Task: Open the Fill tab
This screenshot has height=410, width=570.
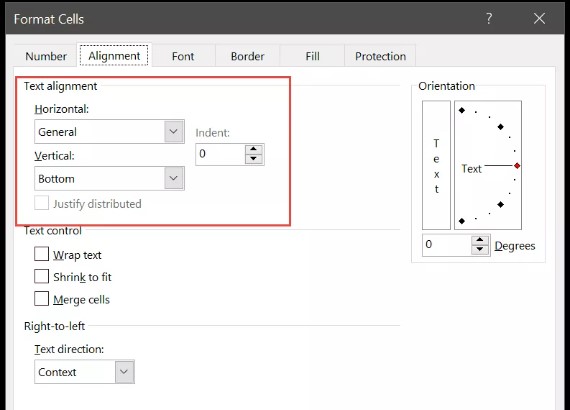Action: click(312, 56)
